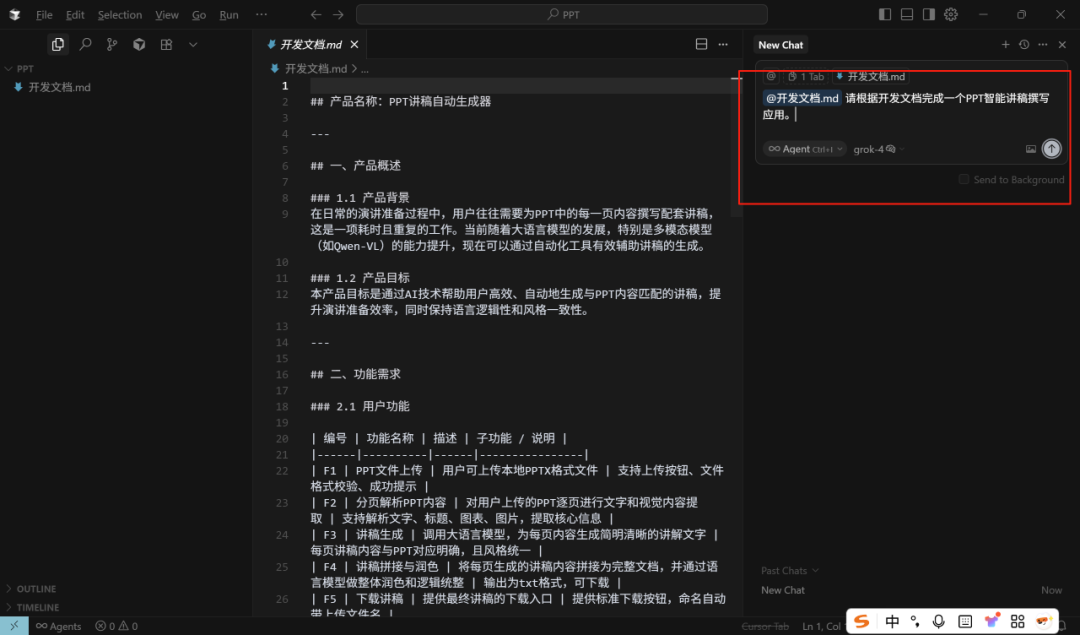The height and width of the screenshot is (635, 1080).
Task: Toggle the input method punctuation mode icon
Action: [x=915, y=621]
